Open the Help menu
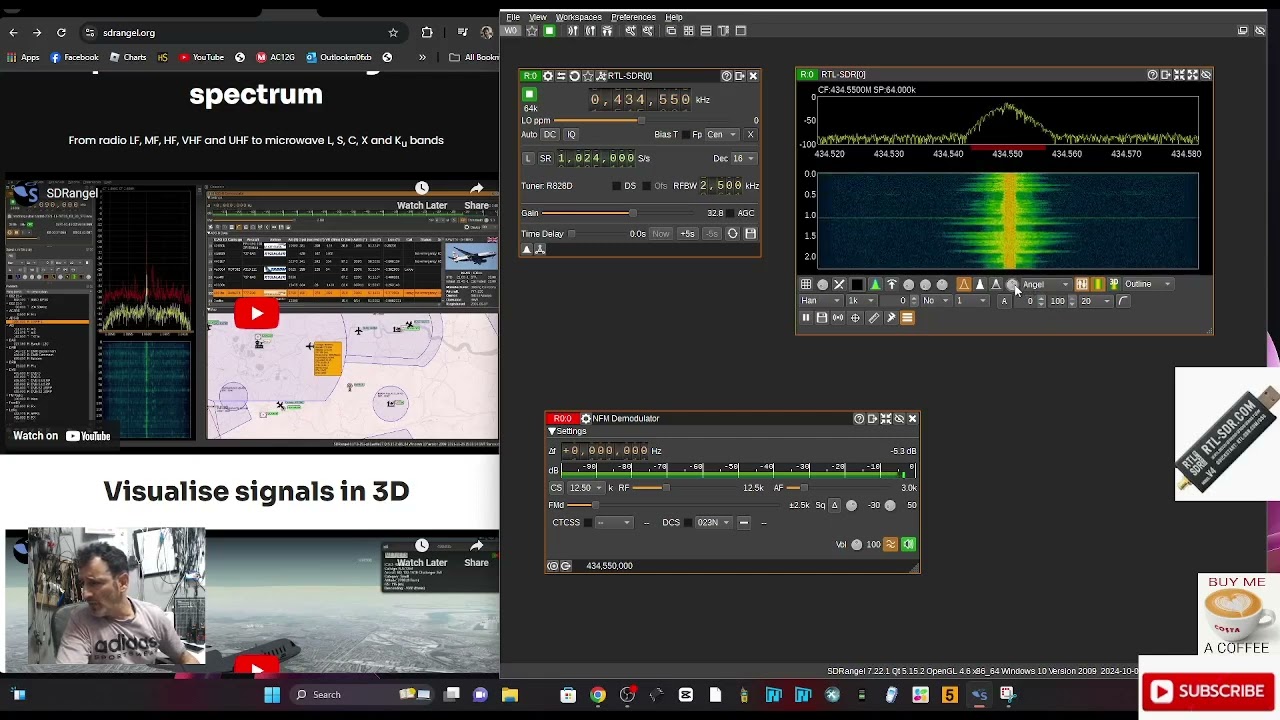 tap(674, 17)
